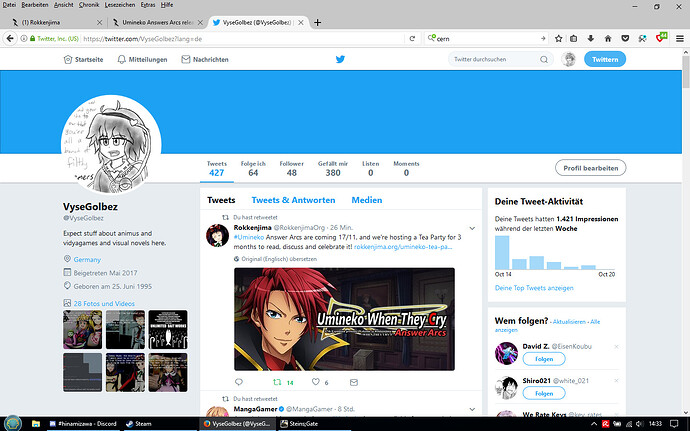Click the #Umineko hashtag

pos(249,237)
